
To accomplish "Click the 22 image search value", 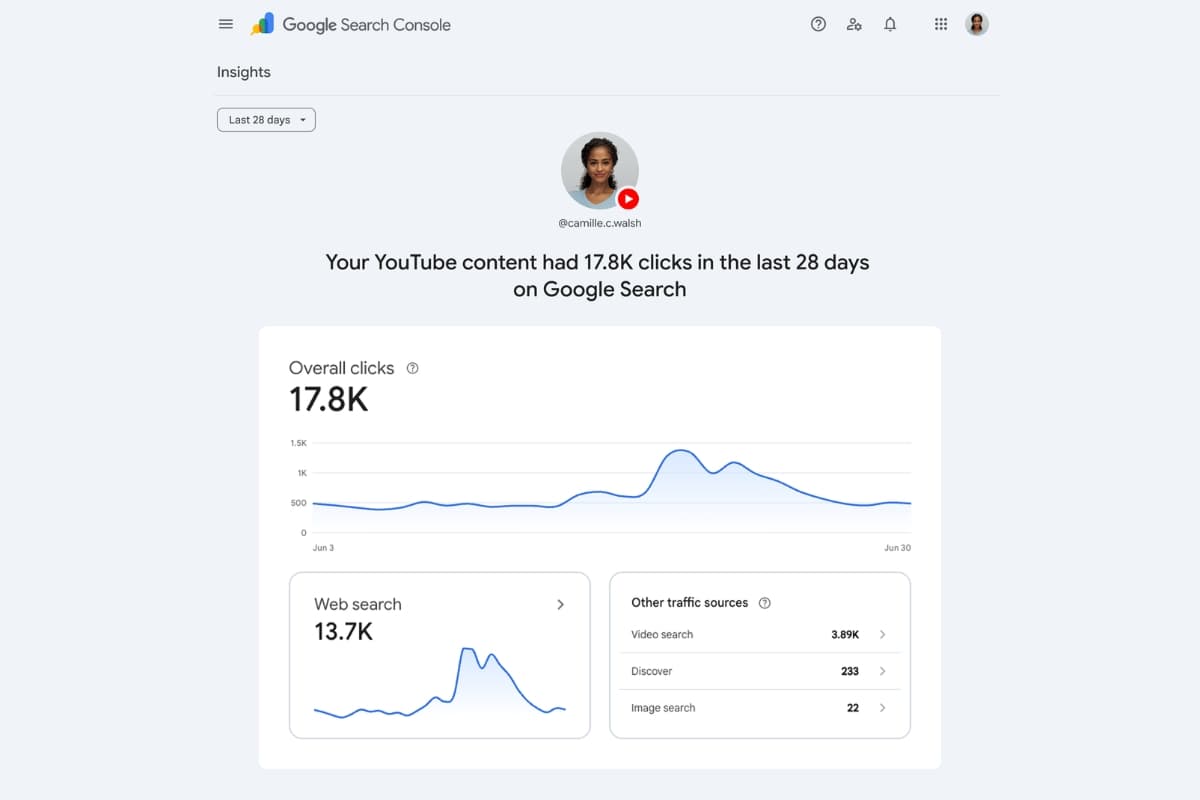I will (853, 708).
